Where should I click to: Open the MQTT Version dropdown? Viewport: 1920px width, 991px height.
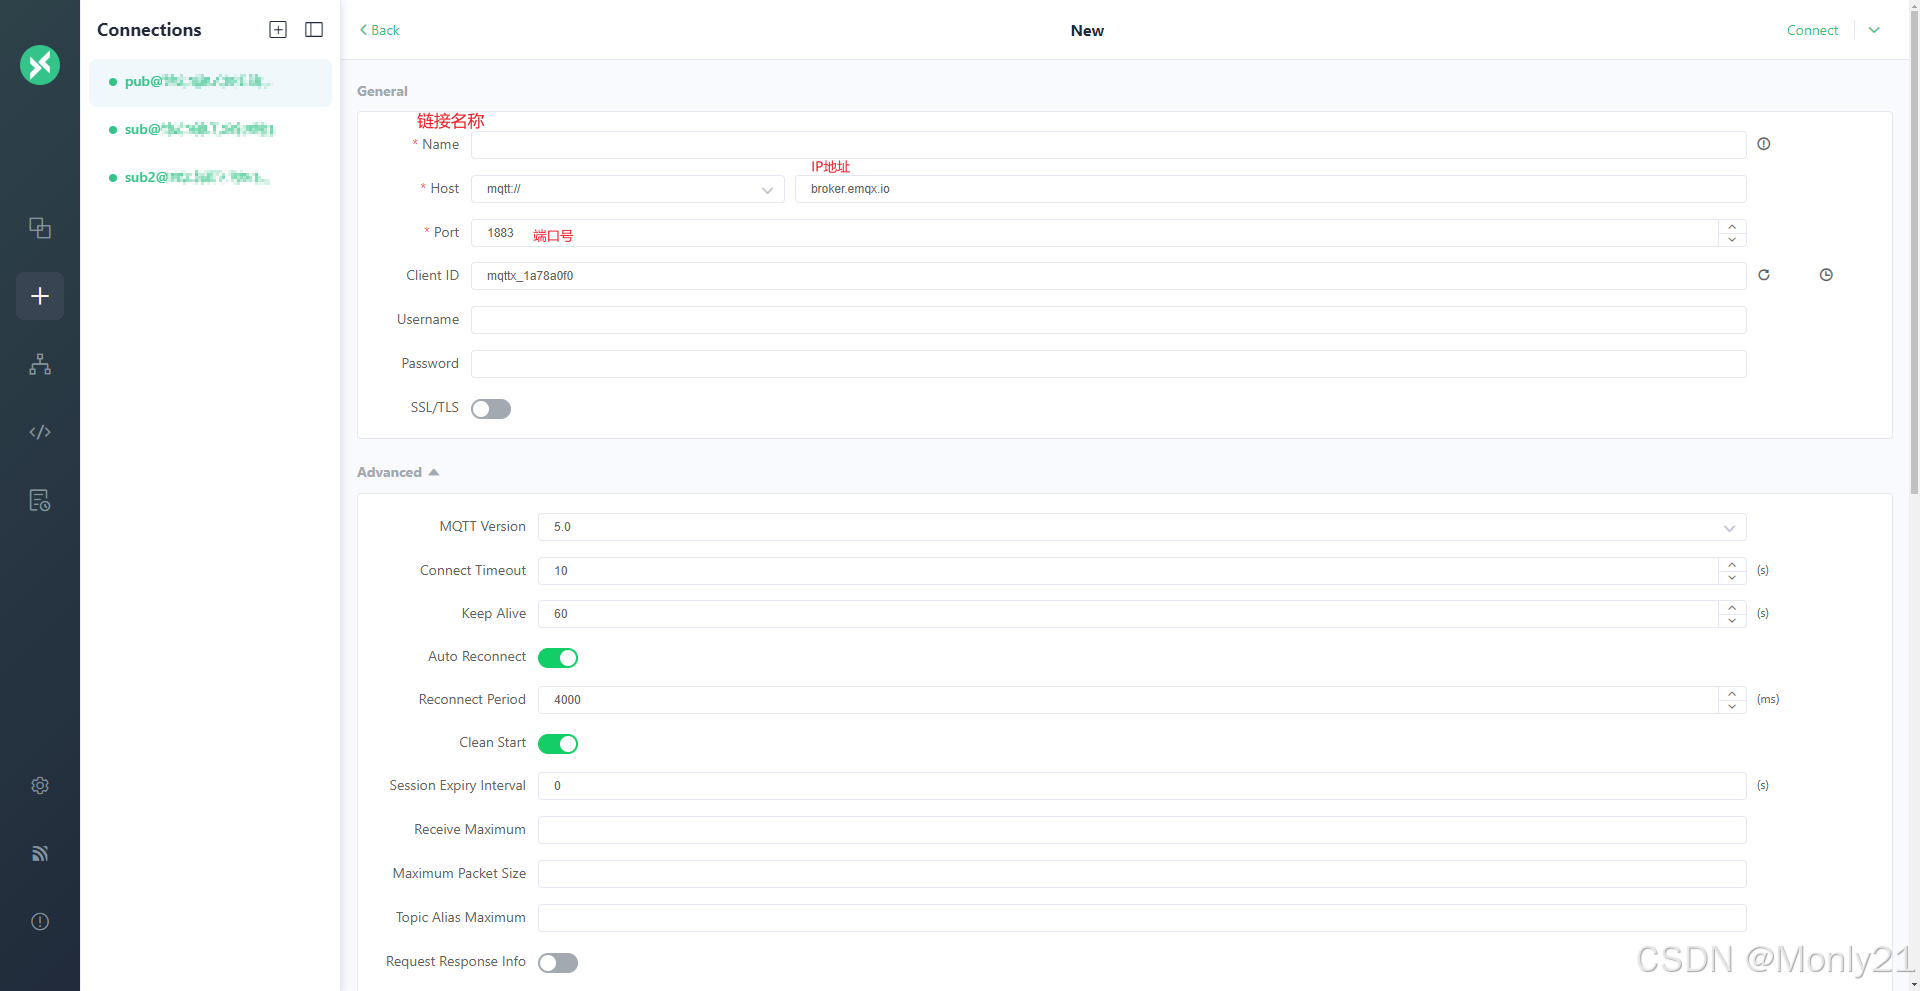(1142, 527)
